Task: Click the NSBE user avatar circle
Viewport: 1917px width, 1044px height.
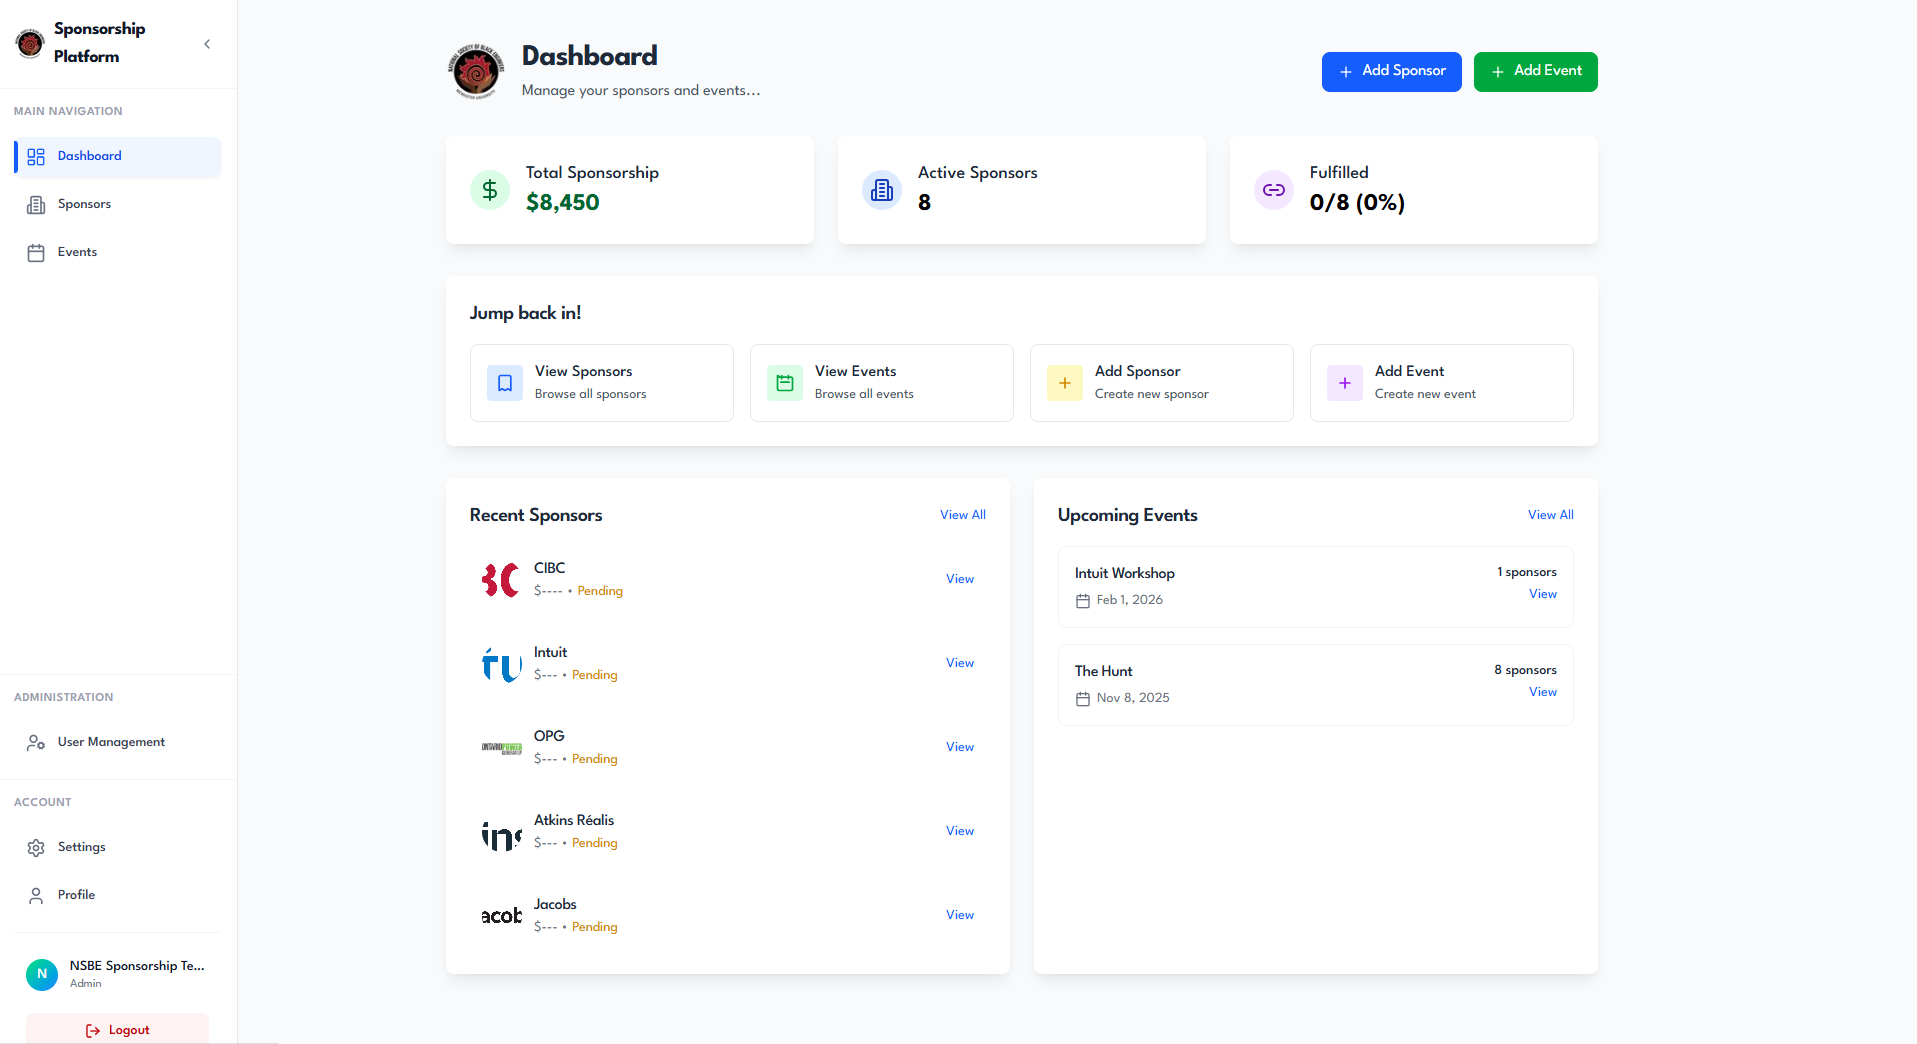Action: click(x=42, y=974)
